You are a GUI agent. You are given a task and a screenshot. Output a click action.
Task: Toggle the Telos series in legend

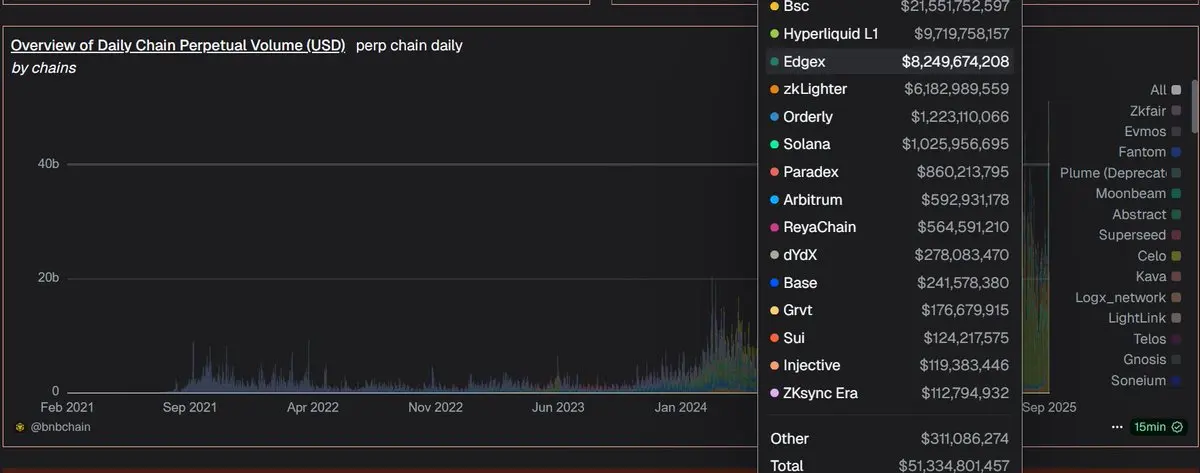(x=1159, y=339)
